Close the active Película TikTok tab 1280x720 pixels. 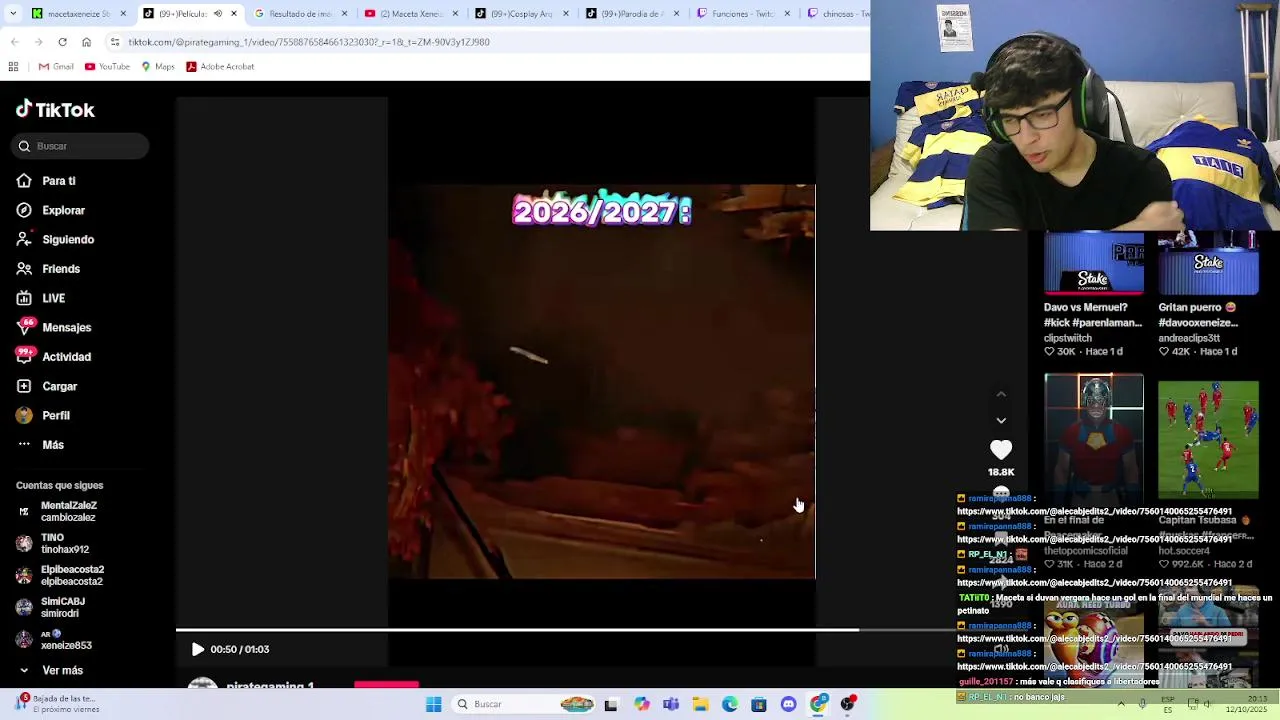coord(234,13)
